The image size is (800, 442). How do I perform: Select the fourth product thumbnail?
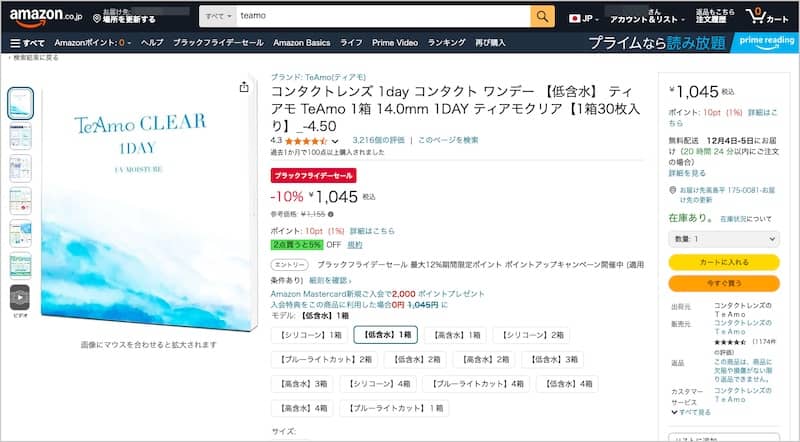20,201
